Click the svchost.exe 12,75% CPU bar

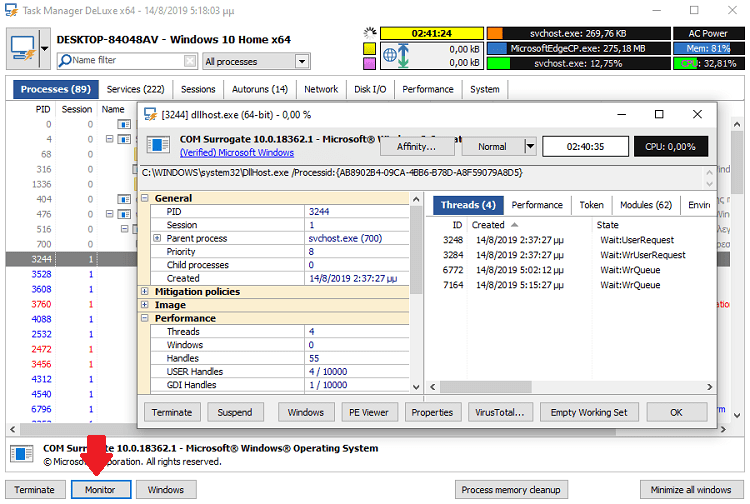578,63
